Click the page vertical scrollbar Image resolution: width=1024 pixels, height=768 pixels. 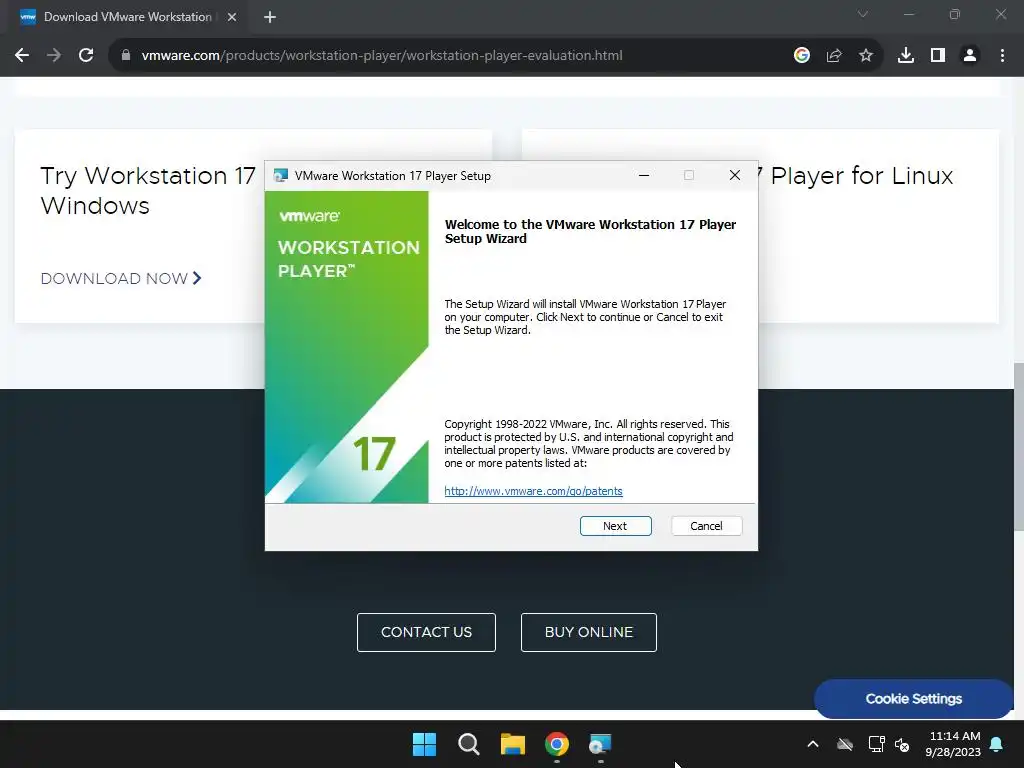click(1019, 447)
